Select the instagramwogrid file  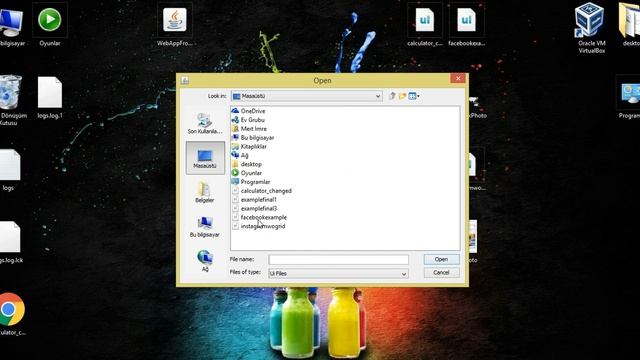coord(258,226)
